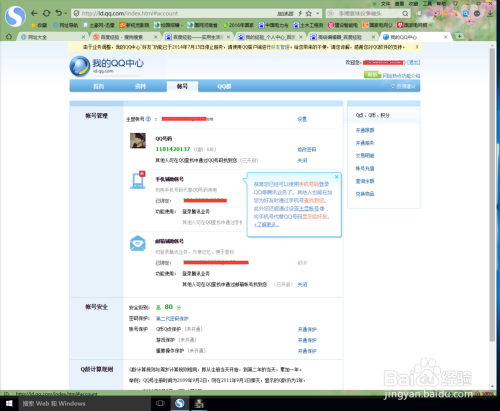Click the Sogou browser taskbar icon
This screenshot has width=500, height=411.
click(180, 404)
